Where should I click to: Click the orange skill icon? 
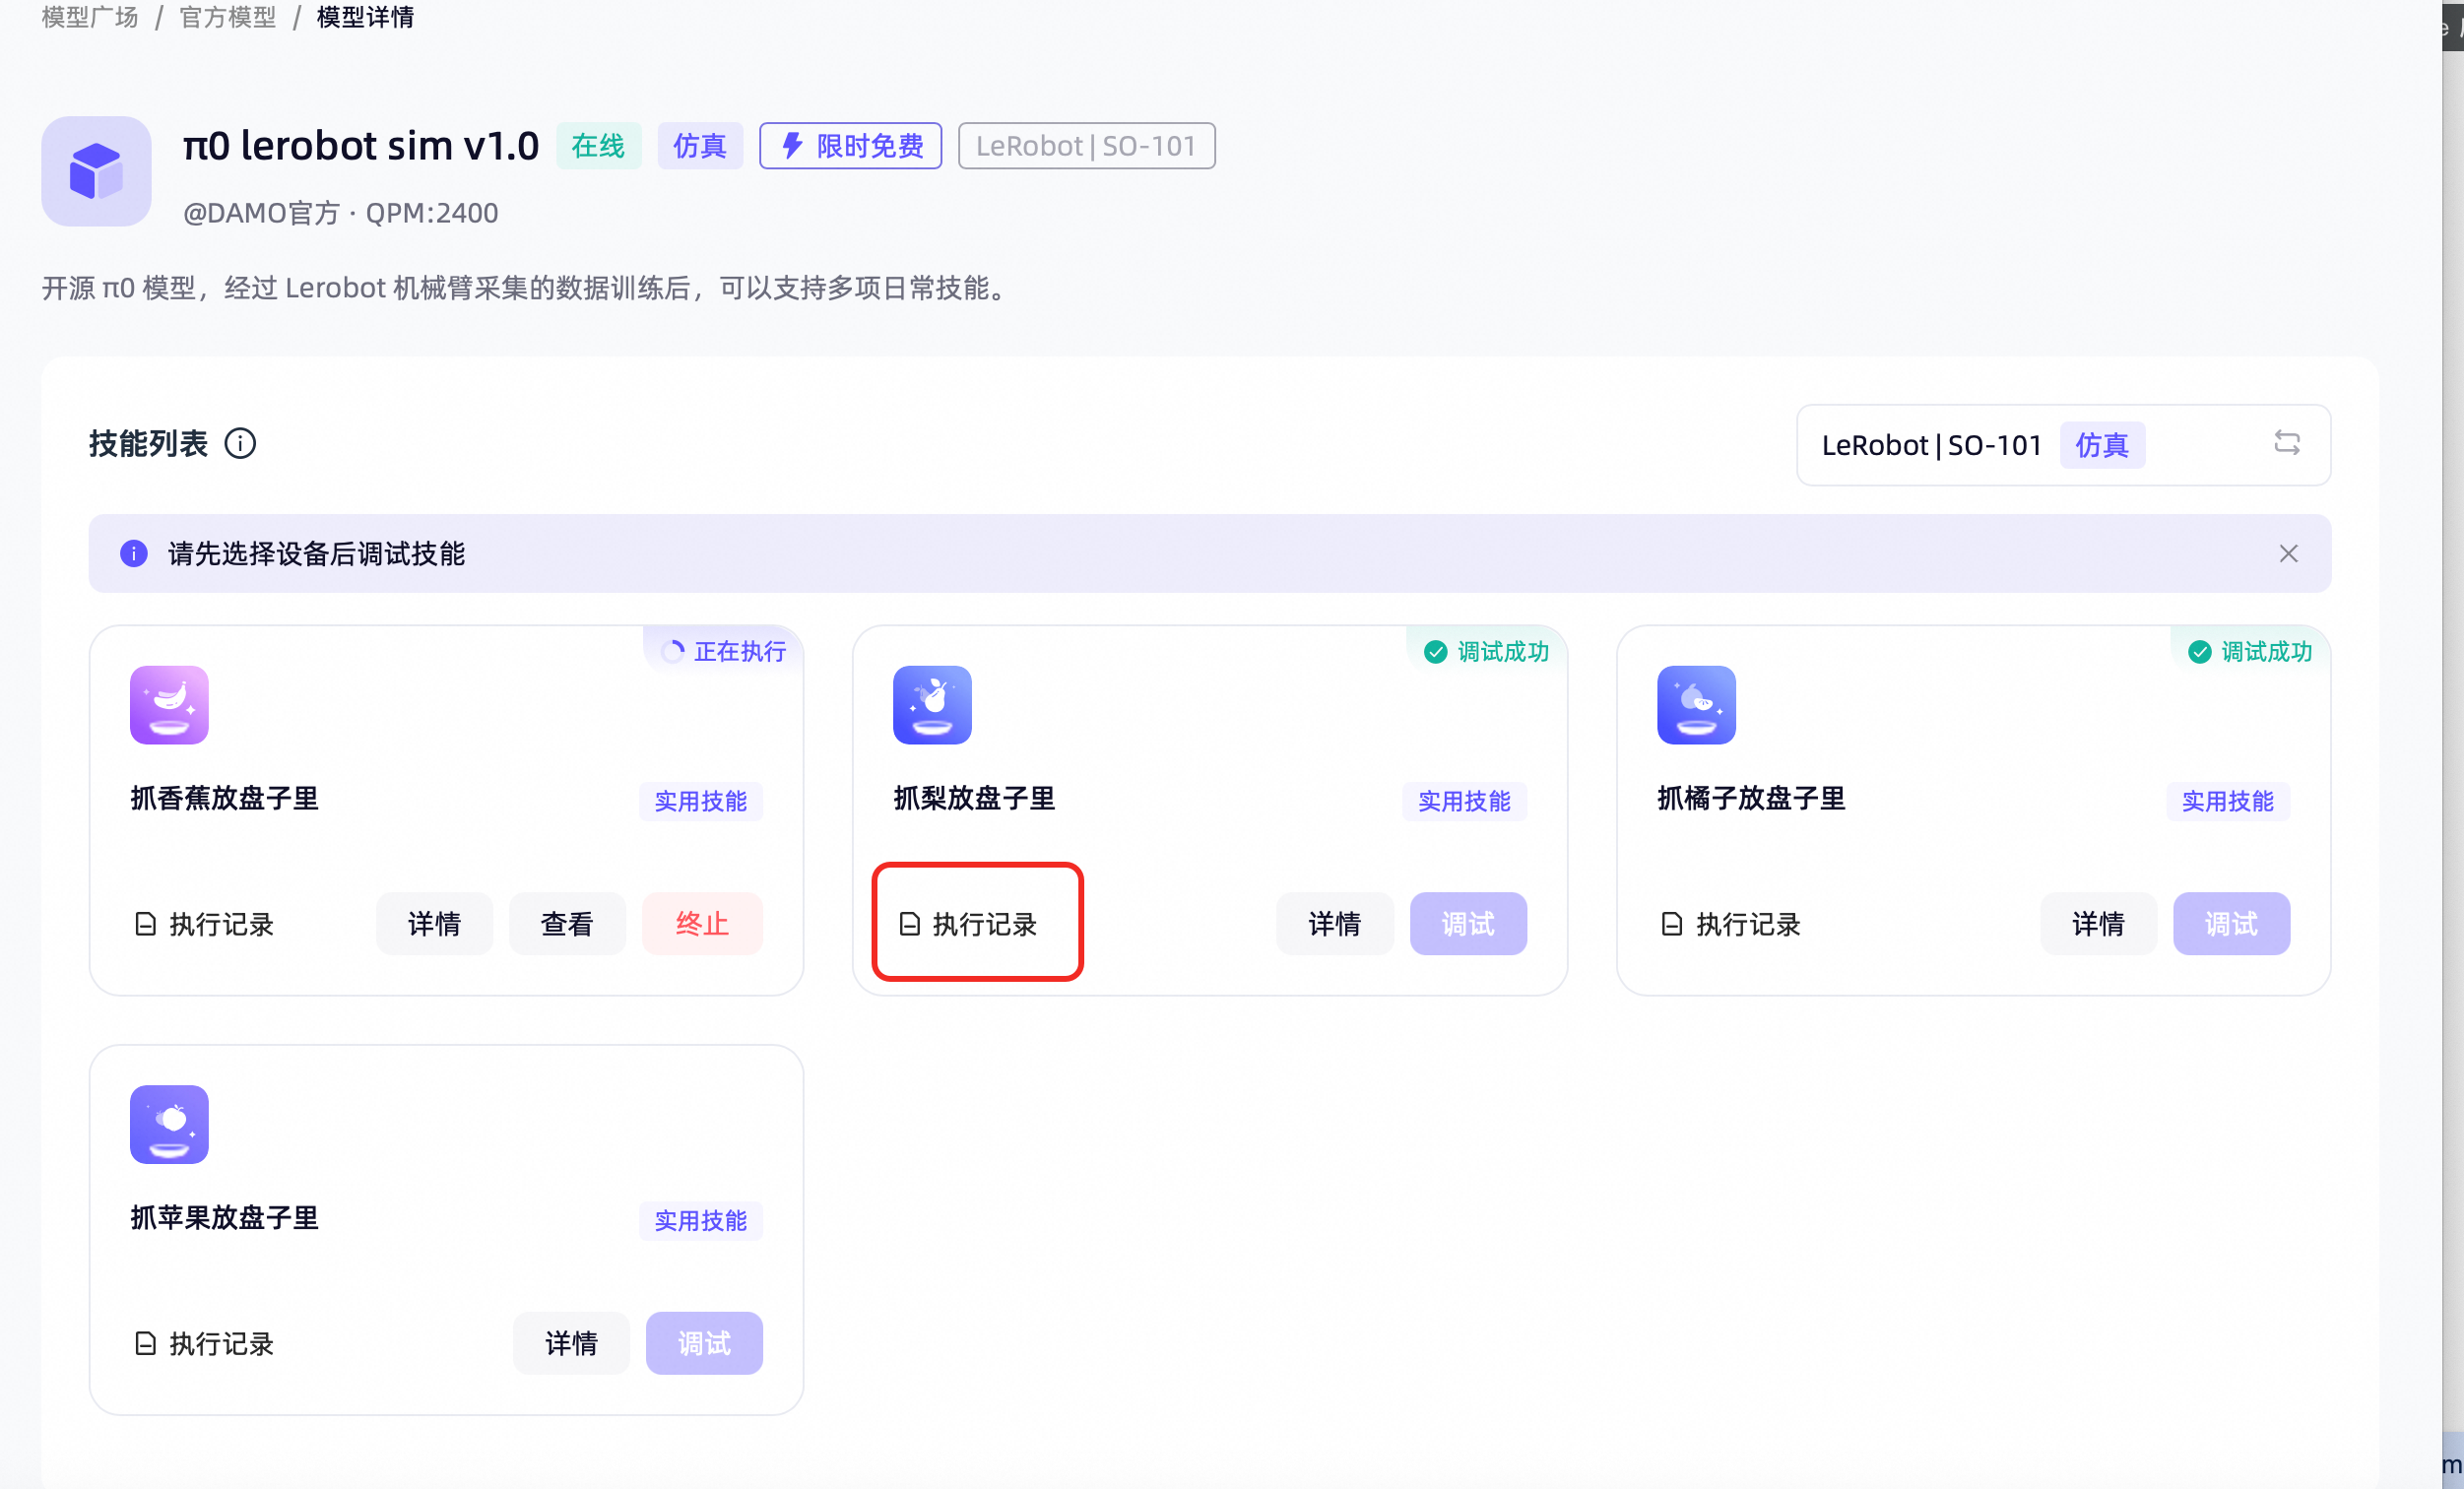(1696, 705)
